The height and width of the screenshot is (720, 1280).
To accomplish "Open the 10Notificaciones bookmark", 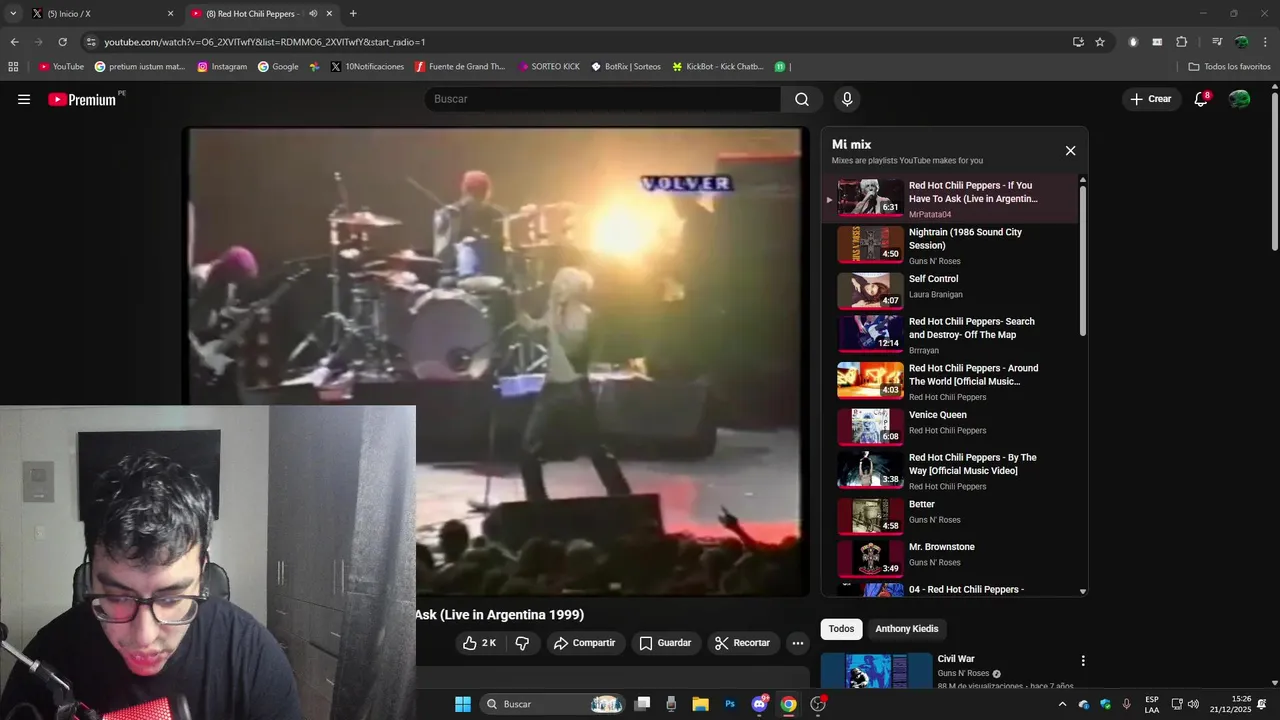I will (367, 67).
